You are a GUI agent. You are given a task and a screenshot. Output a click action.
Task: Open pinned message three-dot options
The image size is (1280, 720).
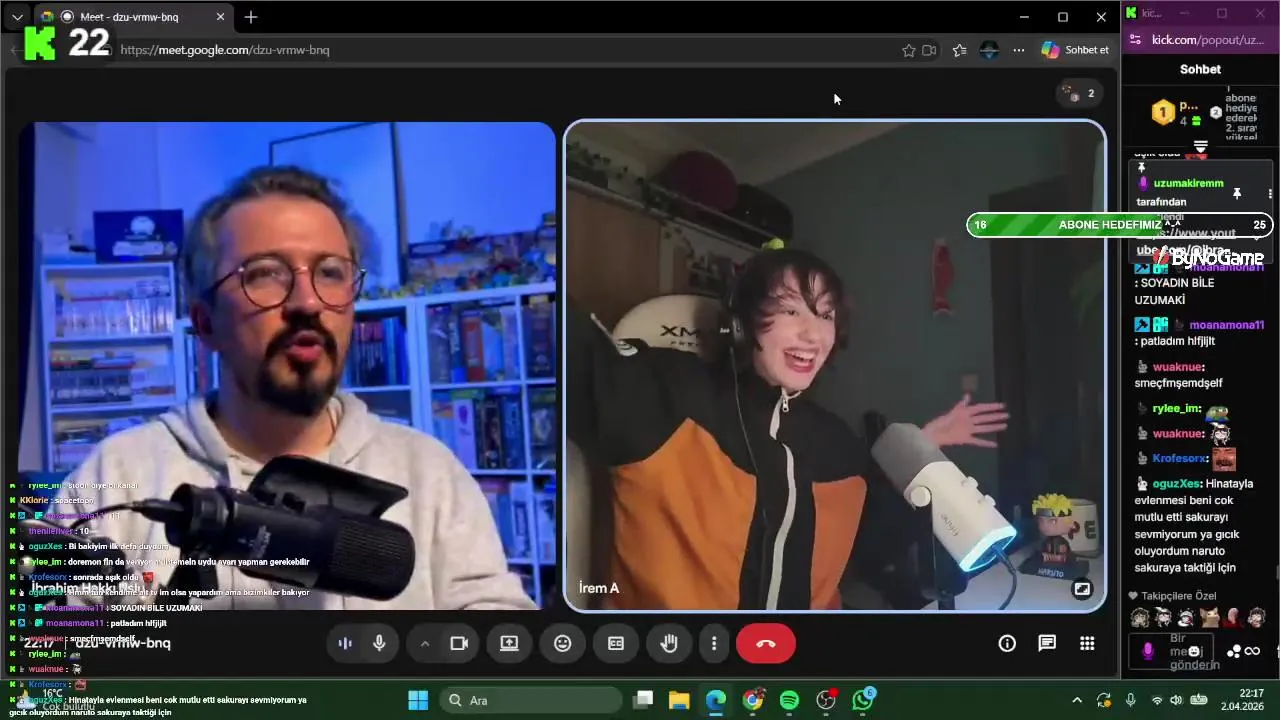(1270, 194)
